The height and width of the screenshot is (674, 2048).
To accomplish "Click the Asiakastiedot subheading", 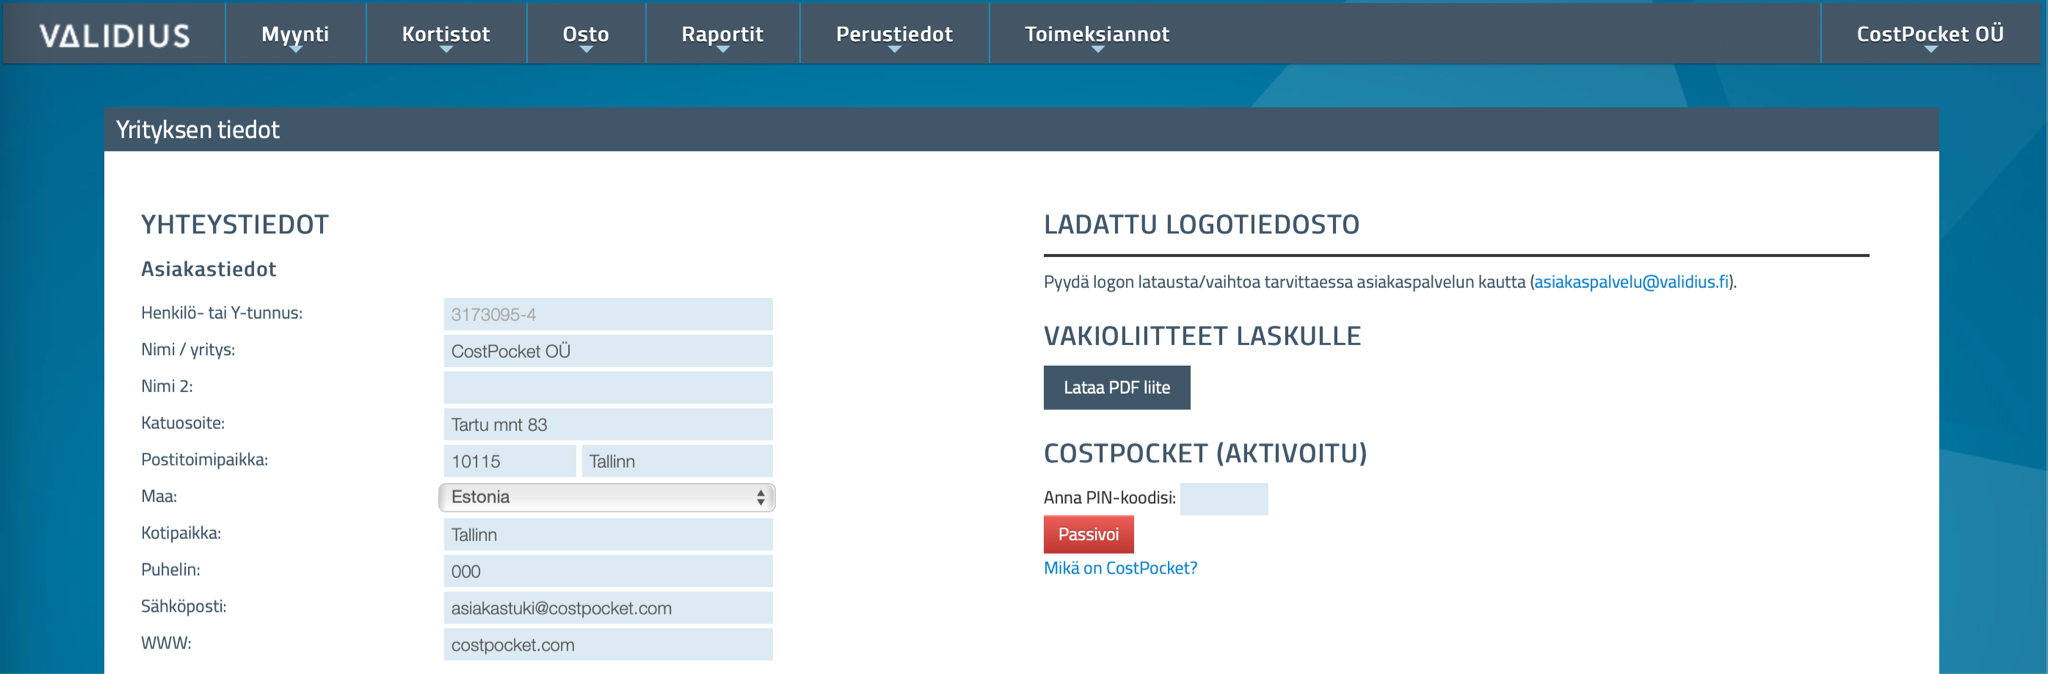I will click(209, 269).
